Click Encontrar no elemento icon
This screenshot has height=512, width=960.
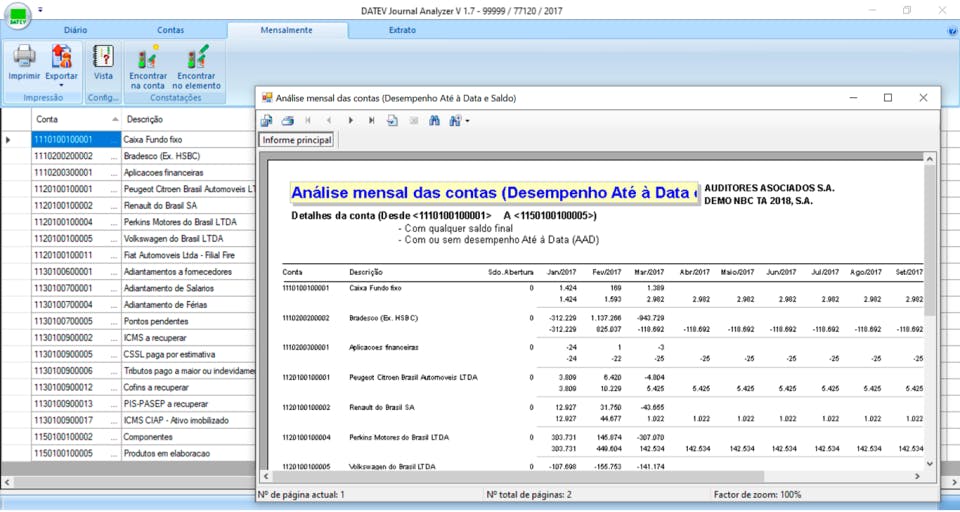coord(196,58)
